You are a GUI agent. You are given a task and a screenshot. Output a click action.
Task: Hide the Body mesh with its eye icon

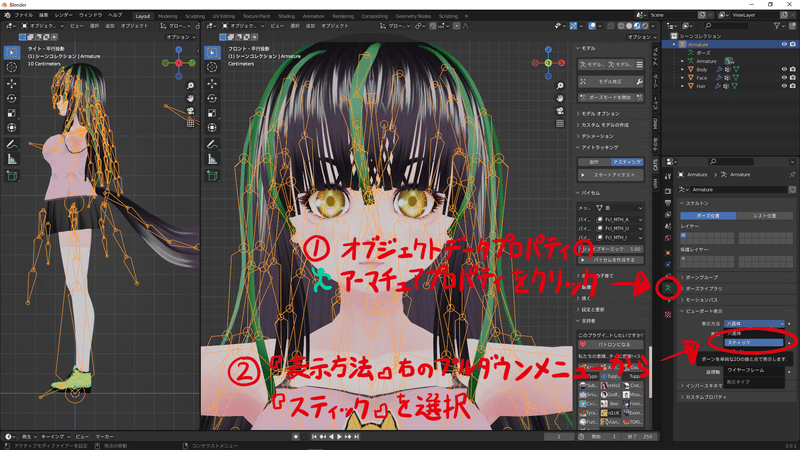point(784,69)
